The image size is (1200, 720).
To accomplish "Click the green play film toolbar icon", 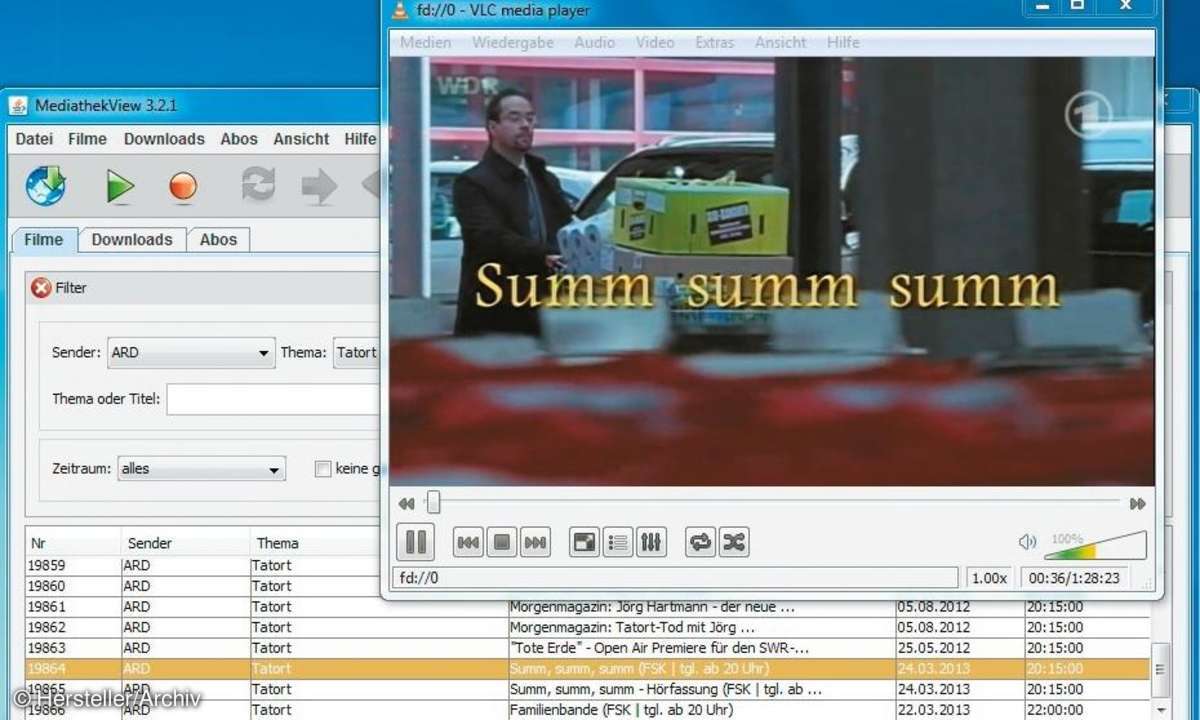I will (x=120, y=187).
